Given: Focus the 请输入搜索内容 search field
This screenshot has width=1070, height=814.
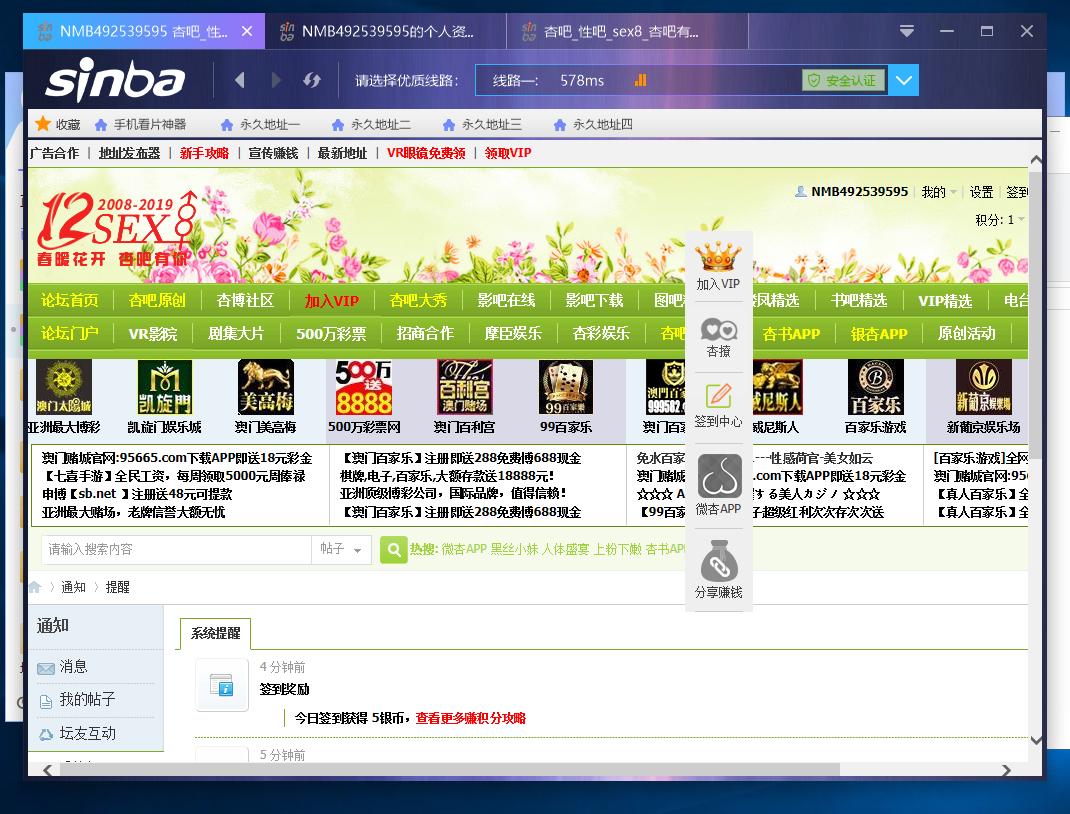Looking at the screenshot, I should coord(177,549).
